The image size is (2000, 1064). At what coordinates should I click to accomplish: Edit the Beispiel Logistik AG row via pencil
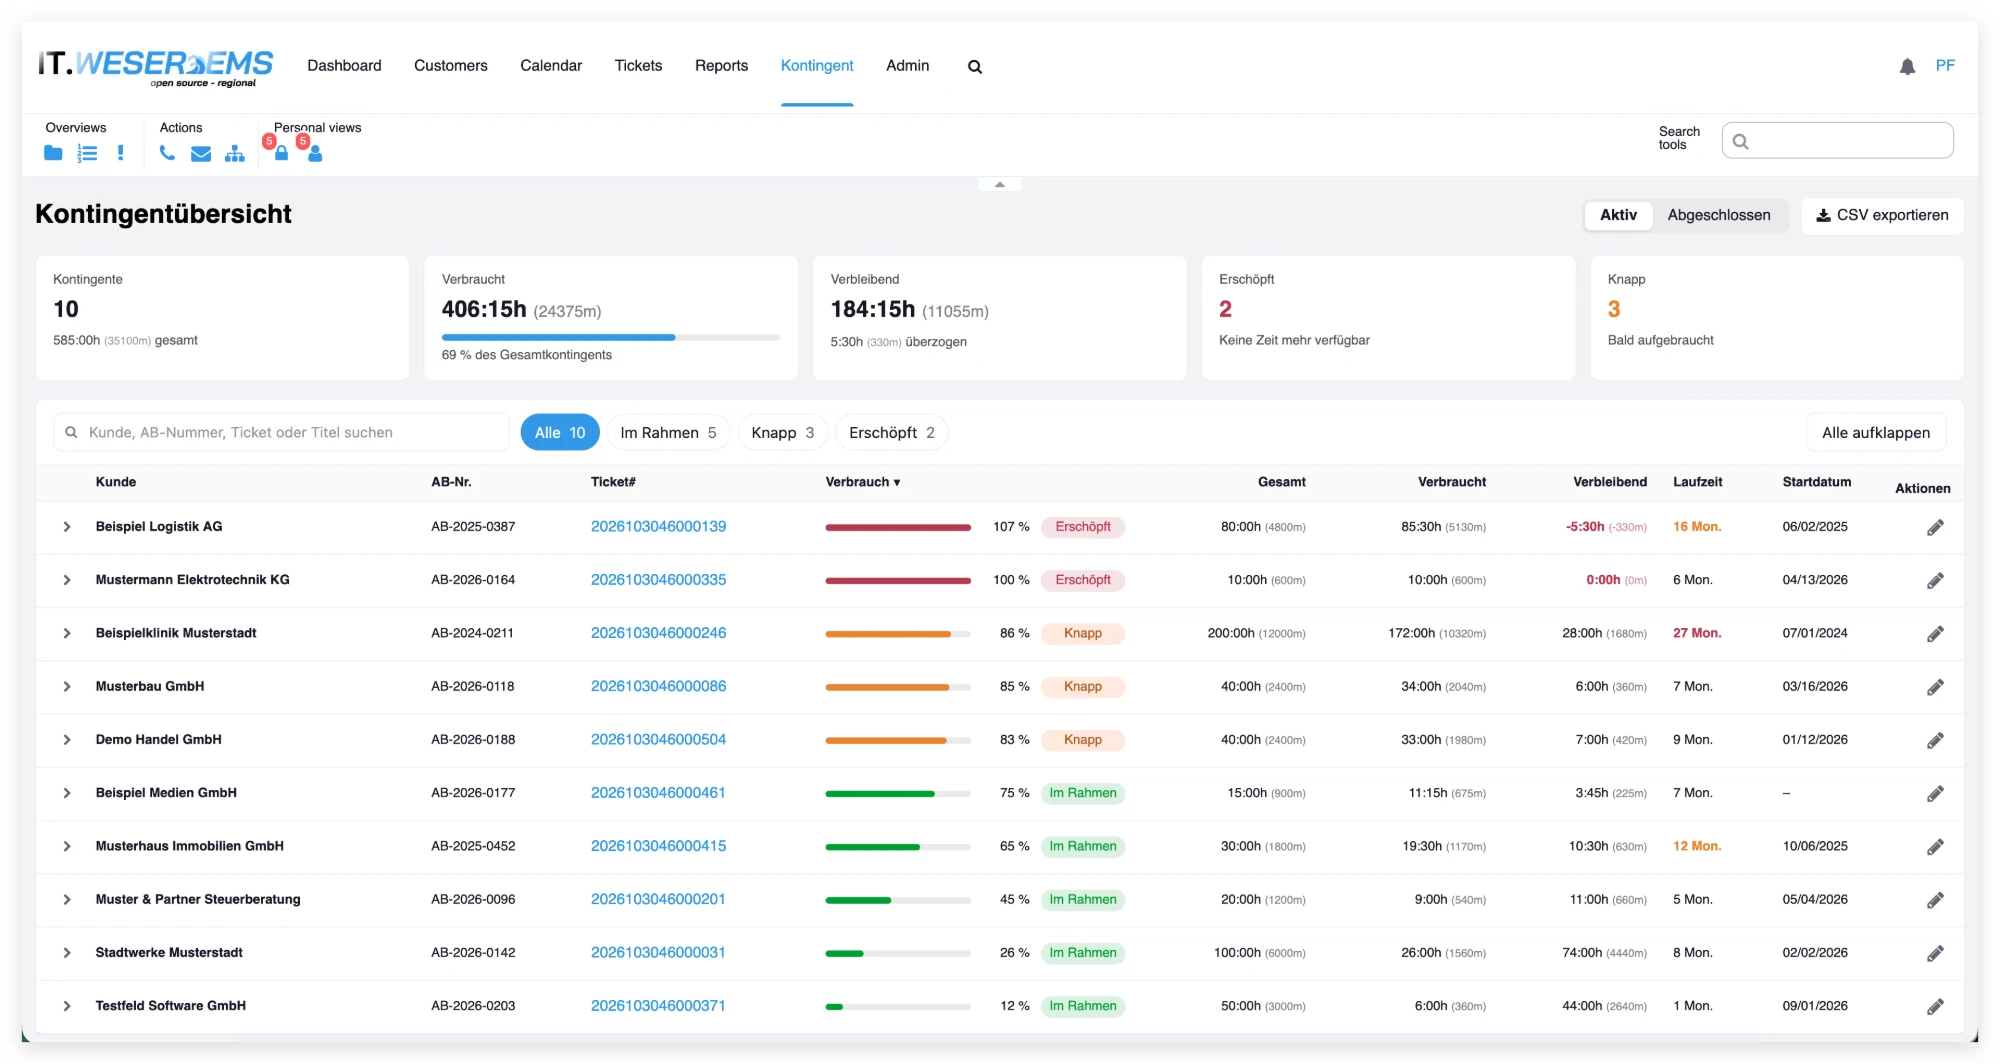[x=1936, y=527]
